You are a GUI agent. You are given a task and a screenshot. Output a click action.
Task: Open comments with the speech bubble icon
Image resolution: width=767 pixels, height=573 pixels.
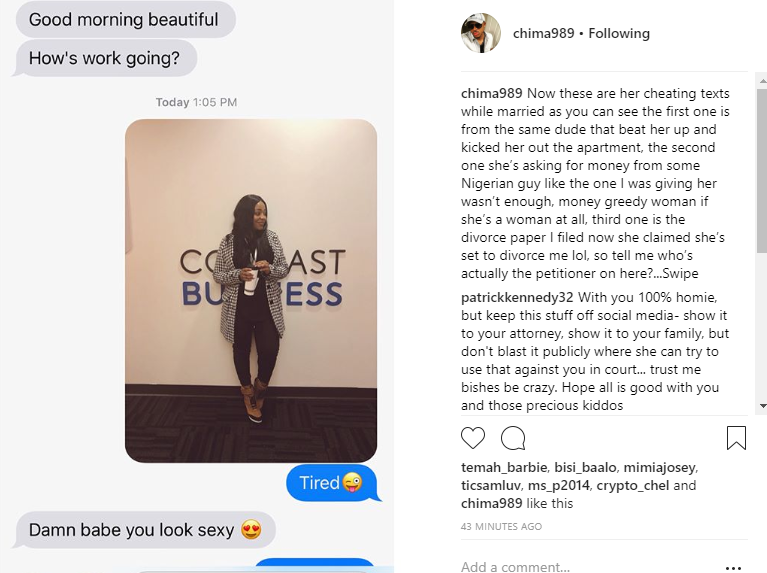[x=513, y=438]
